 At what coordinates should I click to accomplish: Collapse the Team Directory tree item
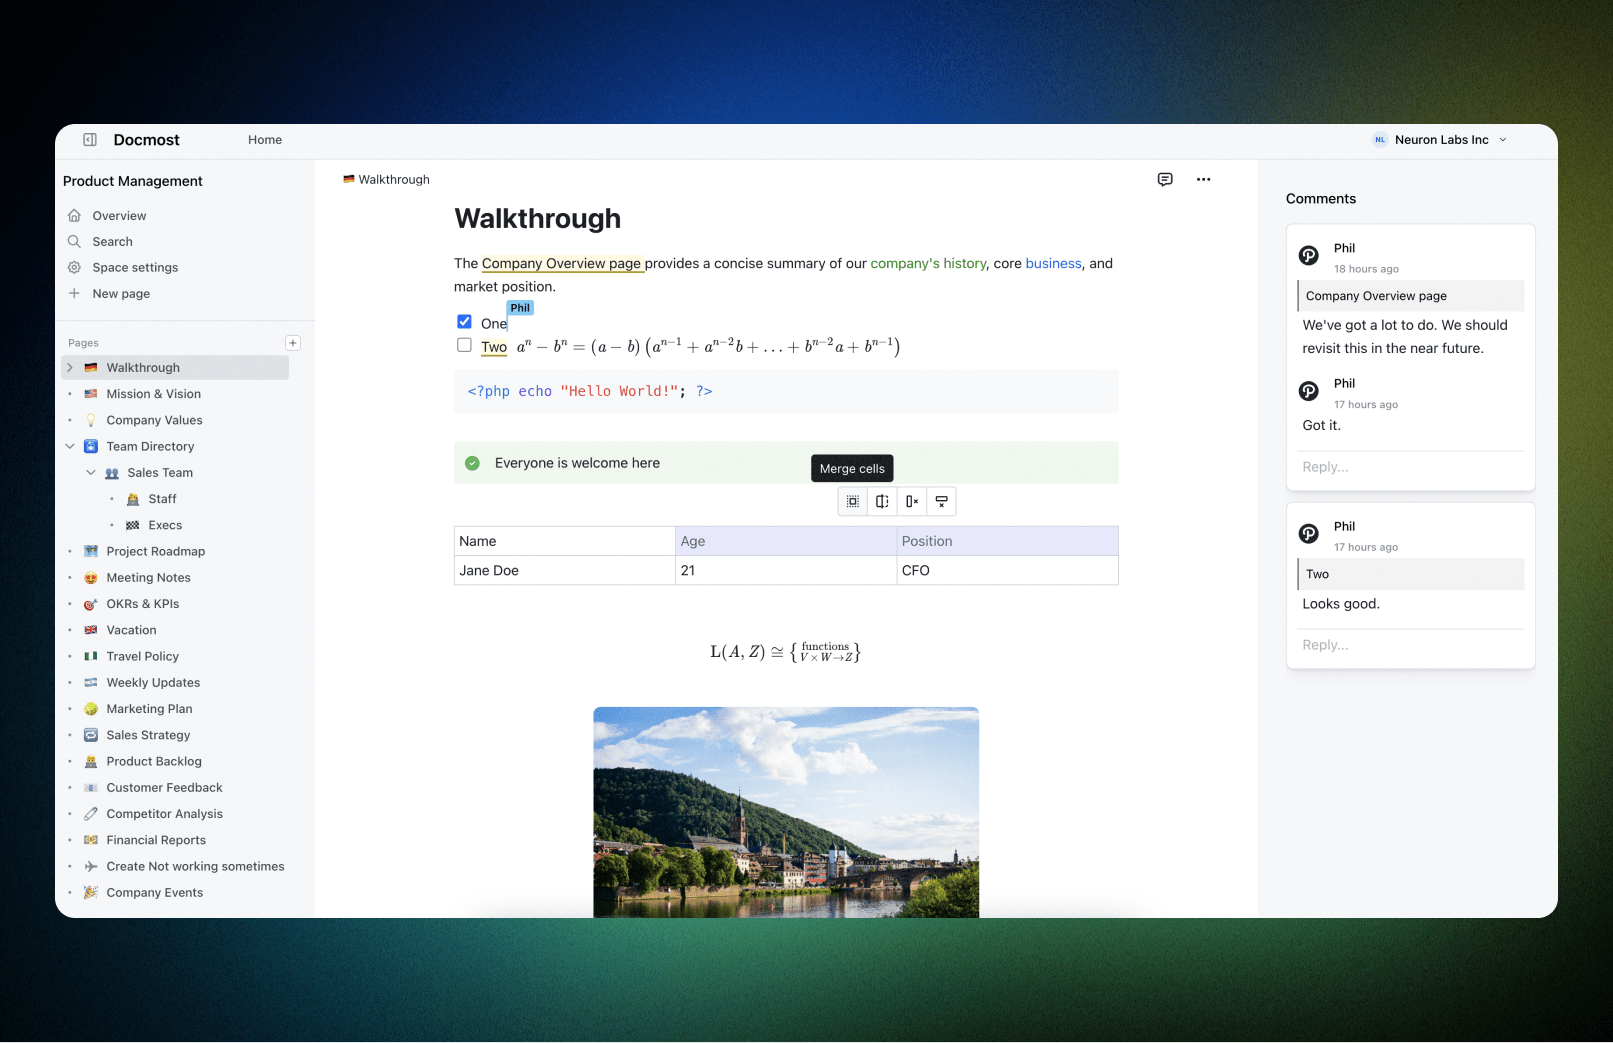(x=70, y=447)
